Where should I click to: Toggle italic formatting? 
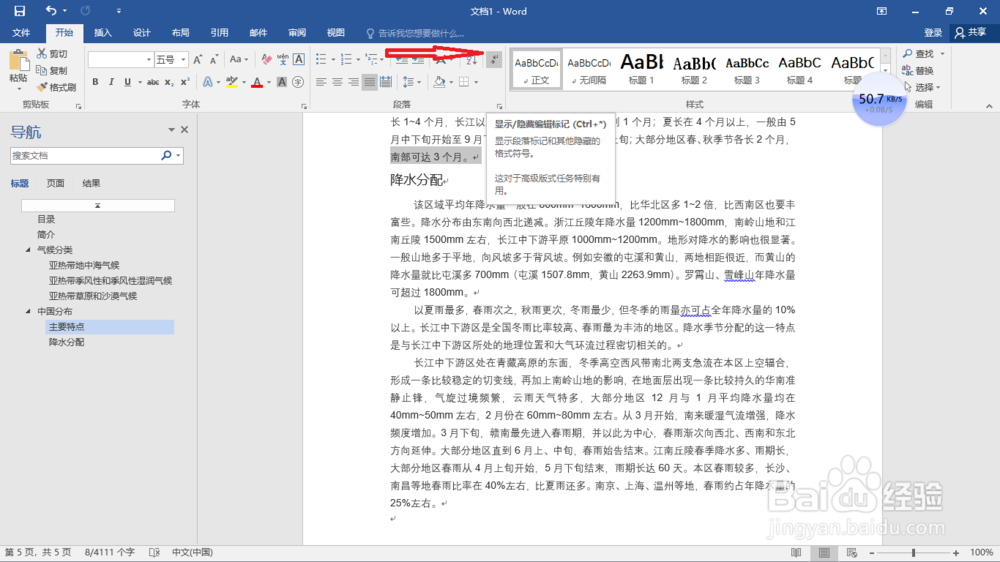111,82
